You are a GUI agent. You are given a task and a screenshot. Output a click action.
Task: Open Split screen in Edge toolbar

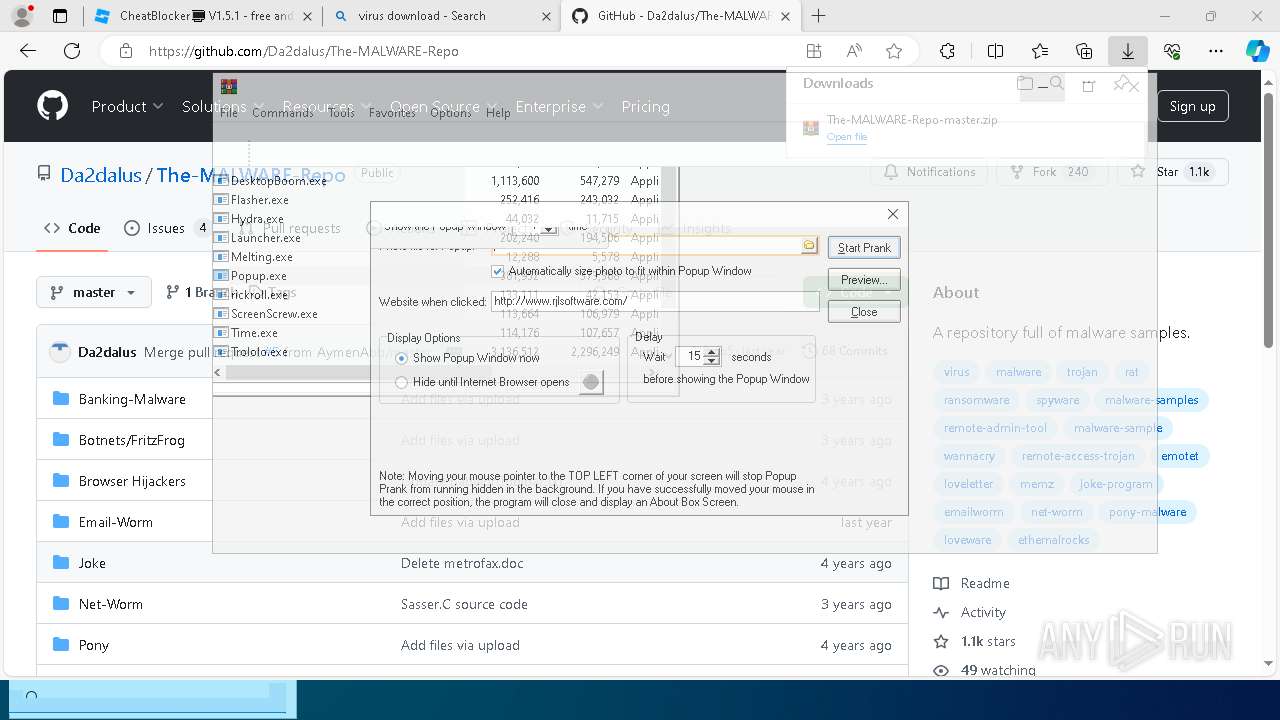(x=995, y=51)
